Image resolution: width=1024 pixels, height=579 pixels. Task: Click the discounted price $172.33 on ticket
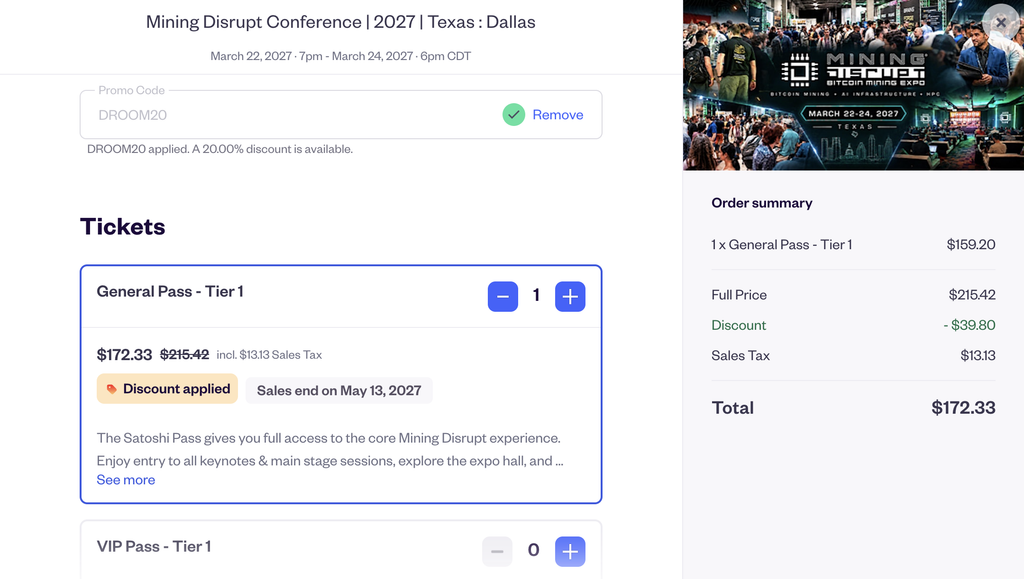coord(124,354)
